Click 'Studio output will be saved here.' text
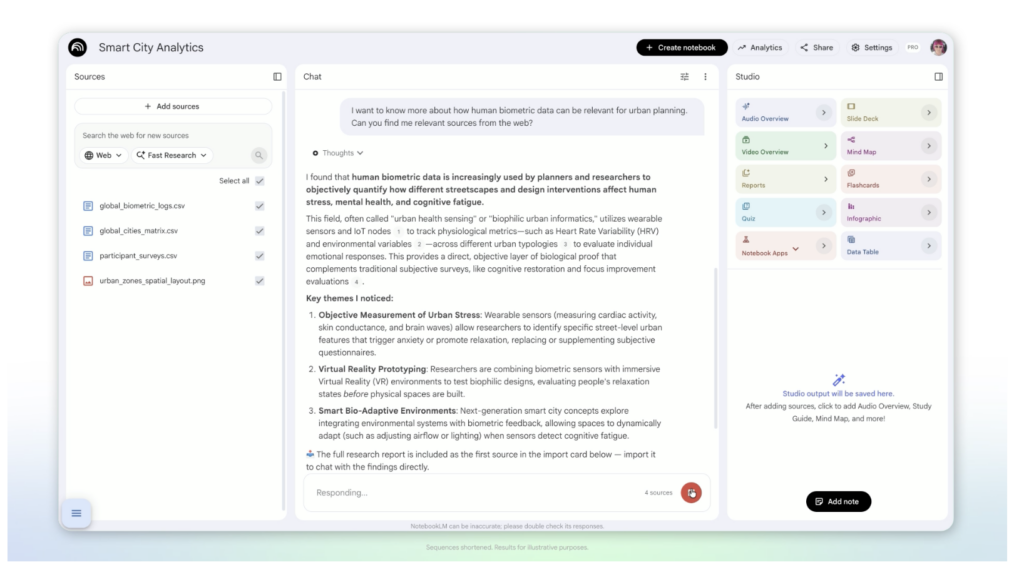This screenshot has width=1024, height=567. (839, 393)
